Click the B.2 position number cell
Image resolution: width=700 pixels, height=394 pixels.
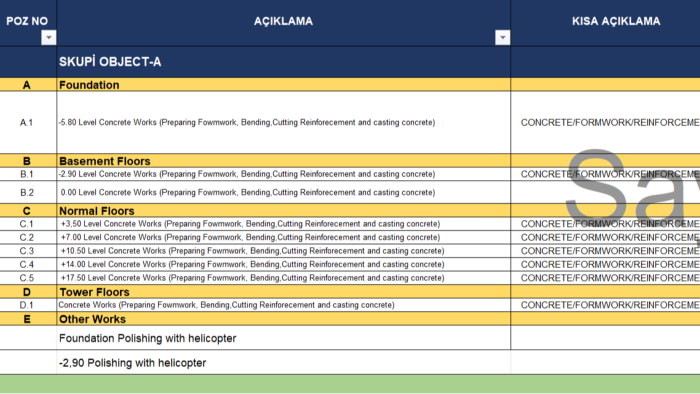(x=28, y=192)
